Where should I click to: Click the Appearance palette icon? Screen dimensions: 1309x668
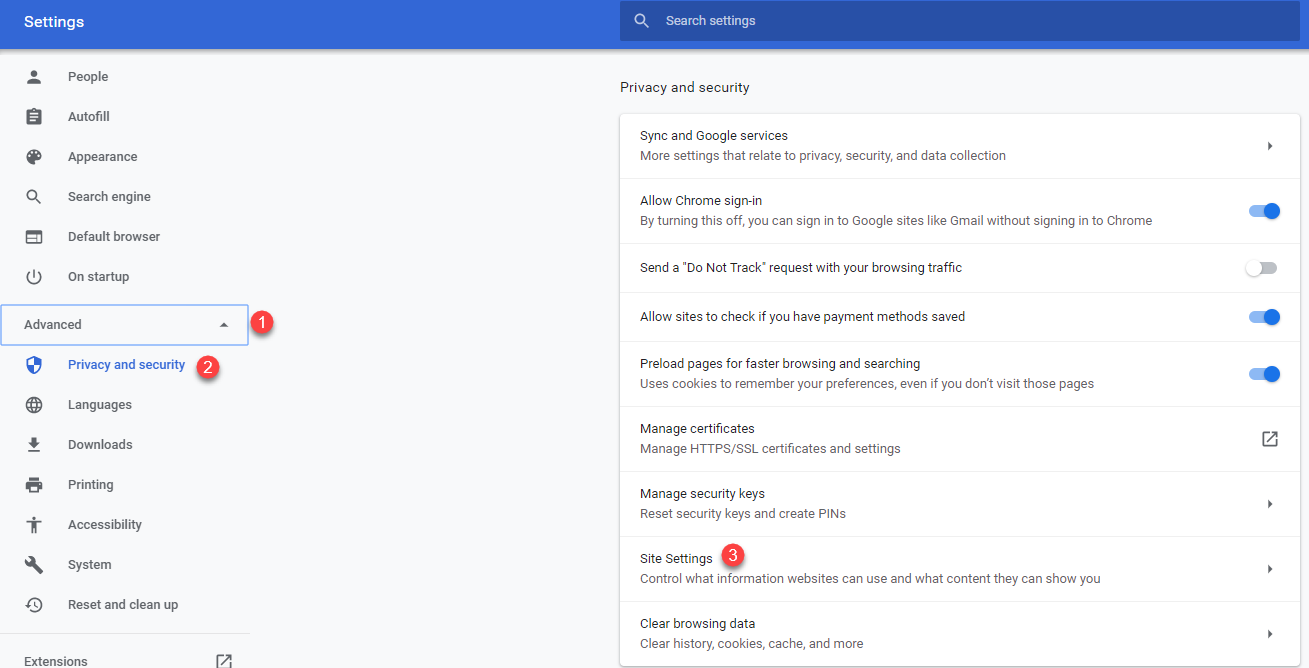pyautogui.click(x=34, y=157)
